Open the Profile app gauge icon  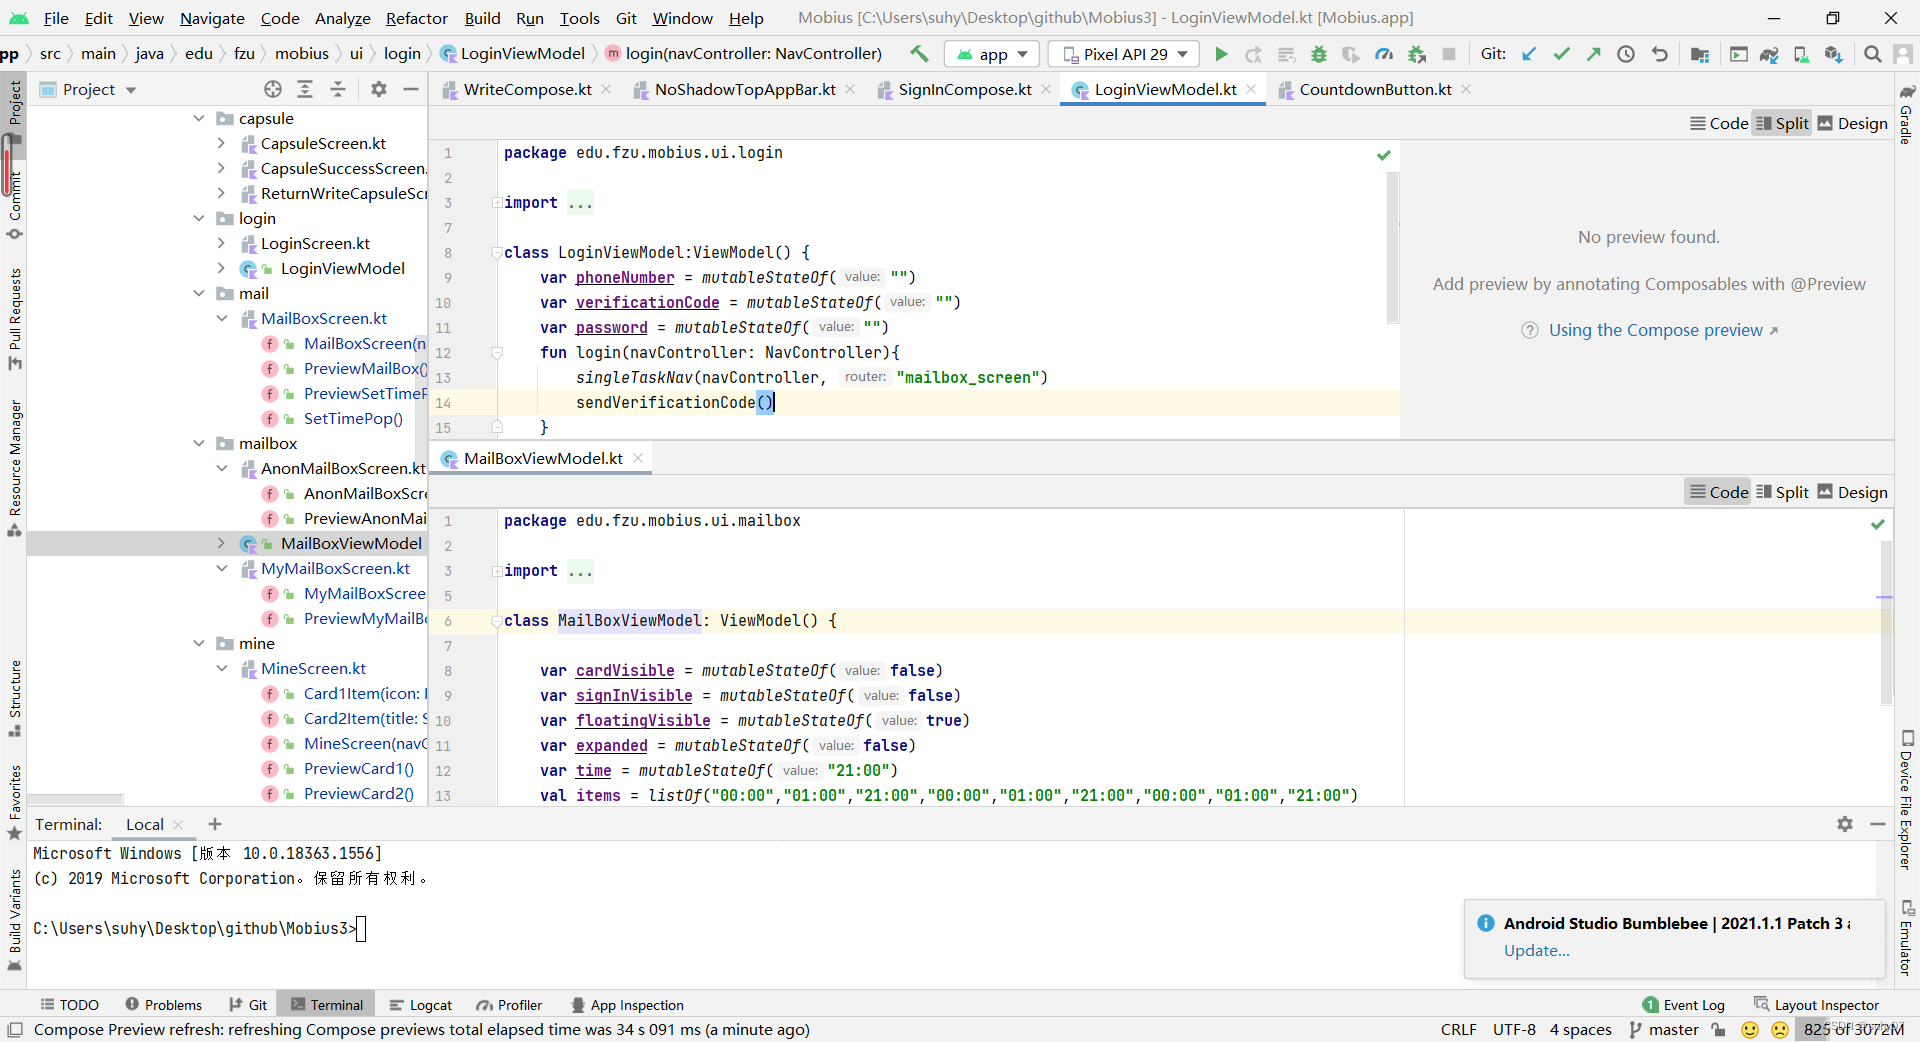[1384, 54]
